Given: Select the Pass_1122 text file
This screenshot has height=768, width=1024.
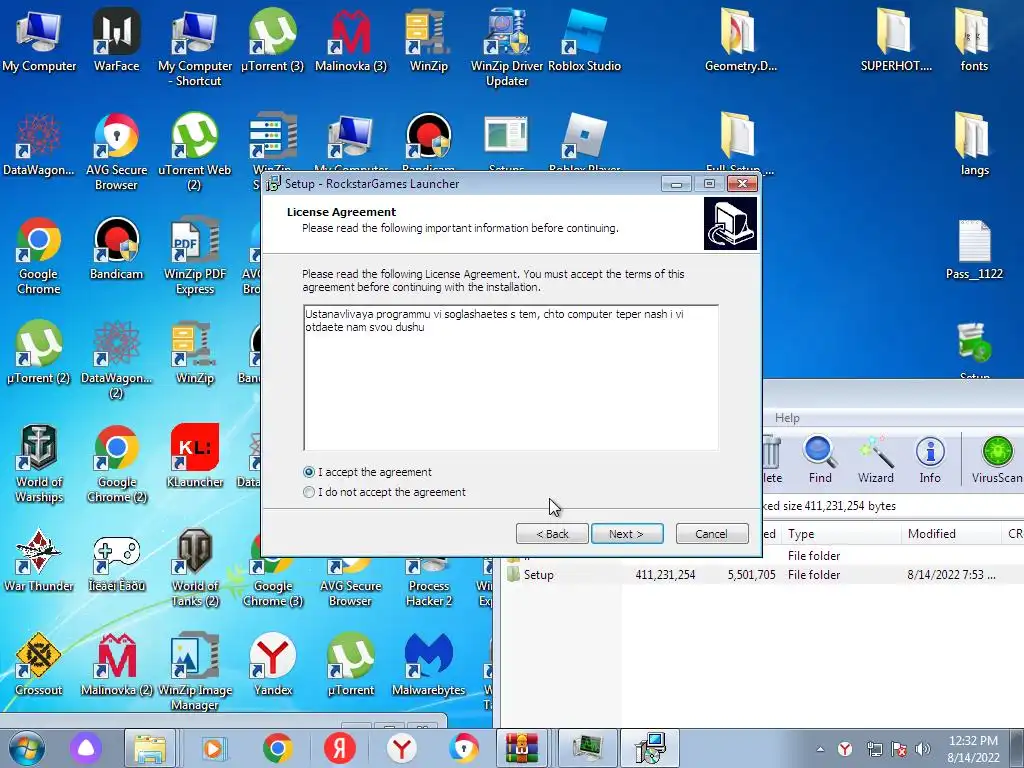Looking at the screenshot, I should 974,249.
